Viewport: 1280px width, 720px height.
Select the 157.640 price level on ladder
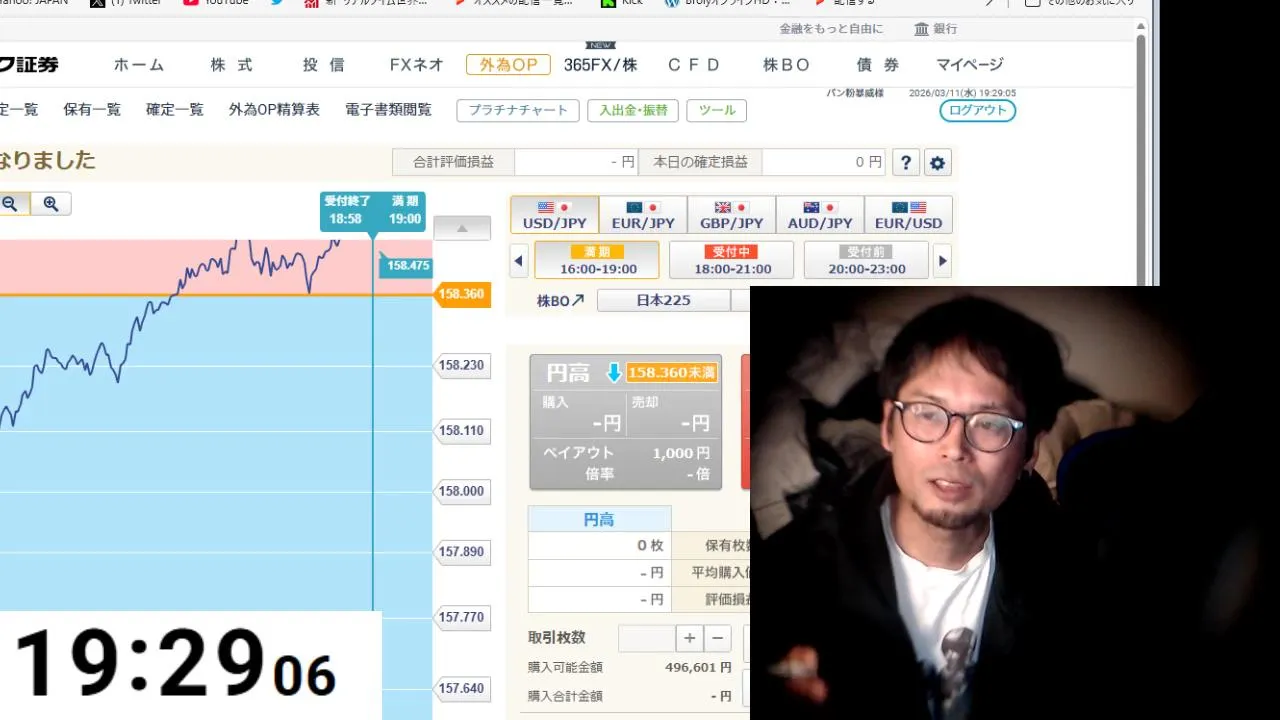[x=463, y=688]
